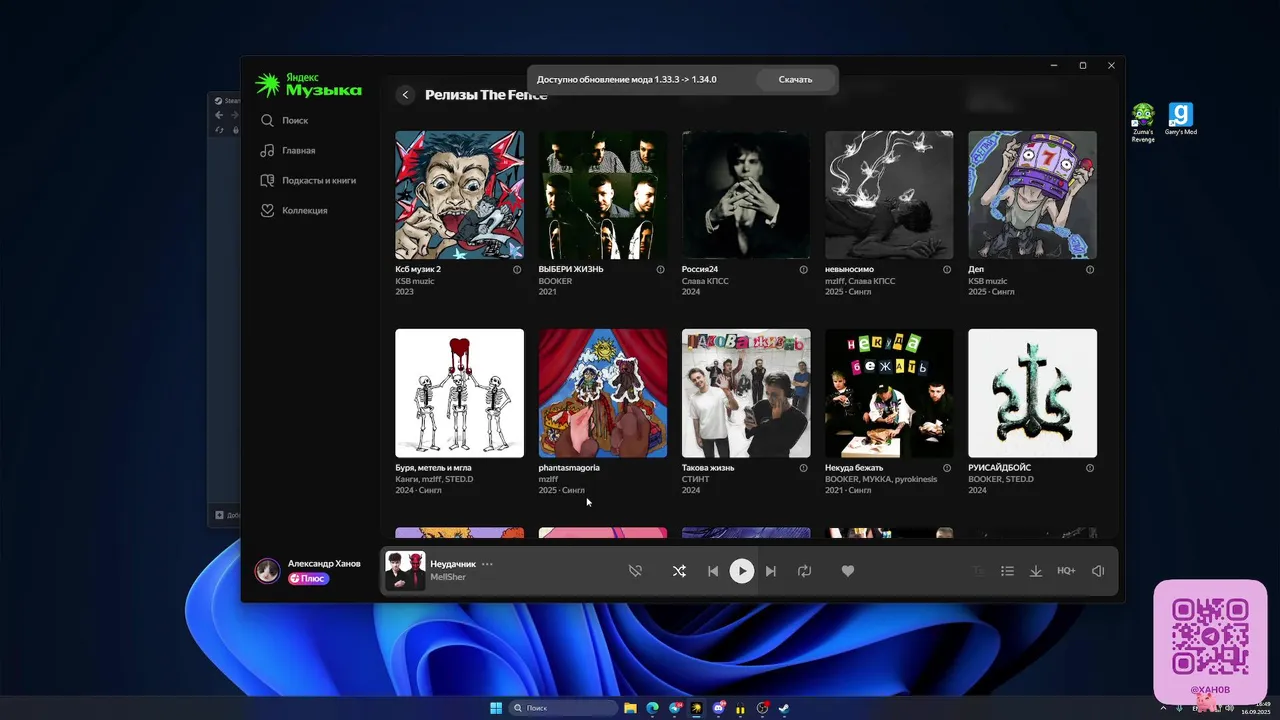The width and height of the screenshot is (1280, 720).
Task: Open album Ксб музик 2 cover
Action: (459, 195)
